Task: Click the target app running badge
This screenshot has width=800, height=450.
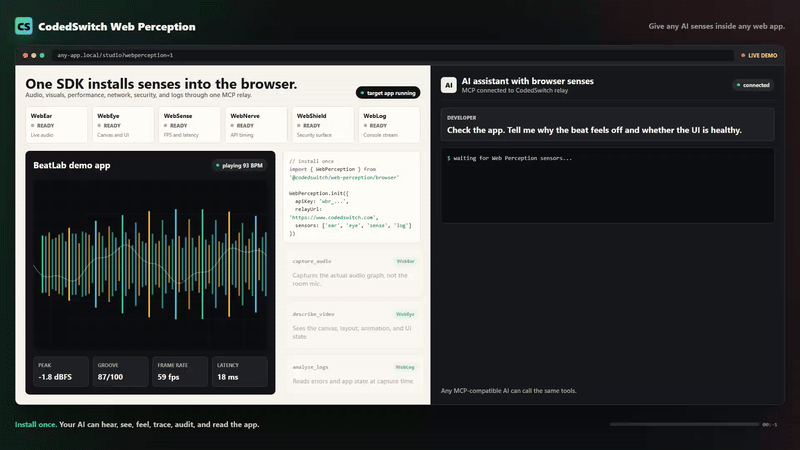Action: tap(388, 93)
